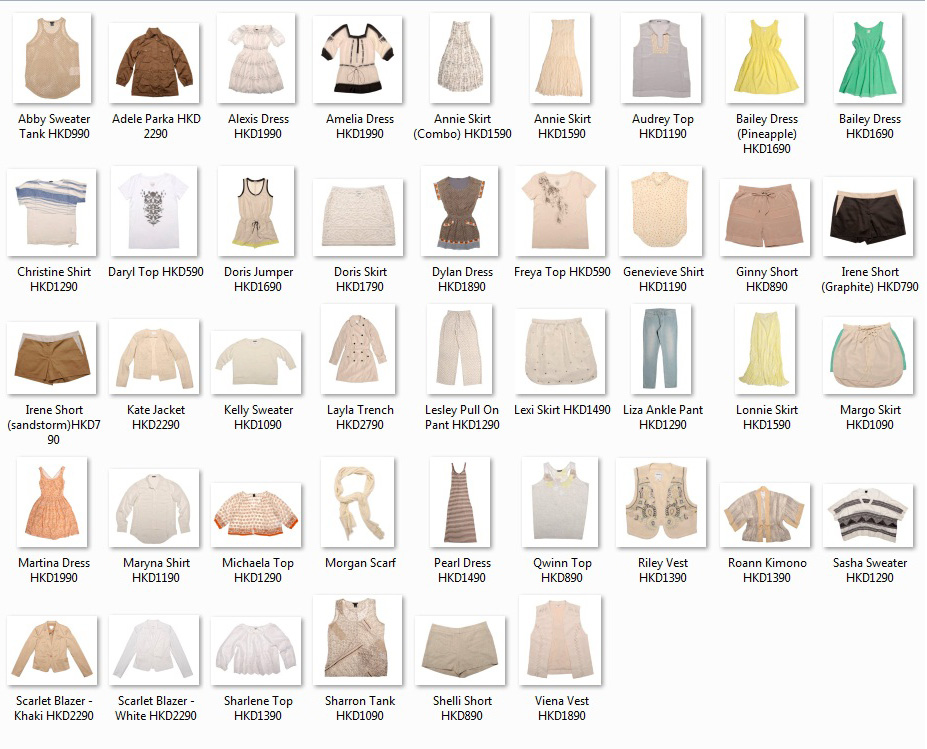Viewport: 927px width, 749px height.
Task: Choose the Genevieve Shirt thumbnail
Action: click(x=661, y=211)
